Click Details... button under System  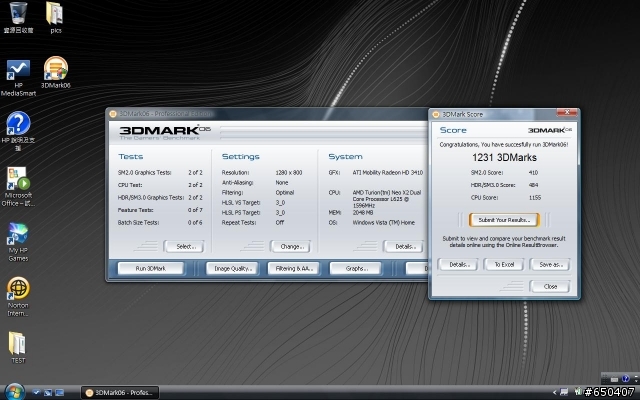[x=403, y=247]
